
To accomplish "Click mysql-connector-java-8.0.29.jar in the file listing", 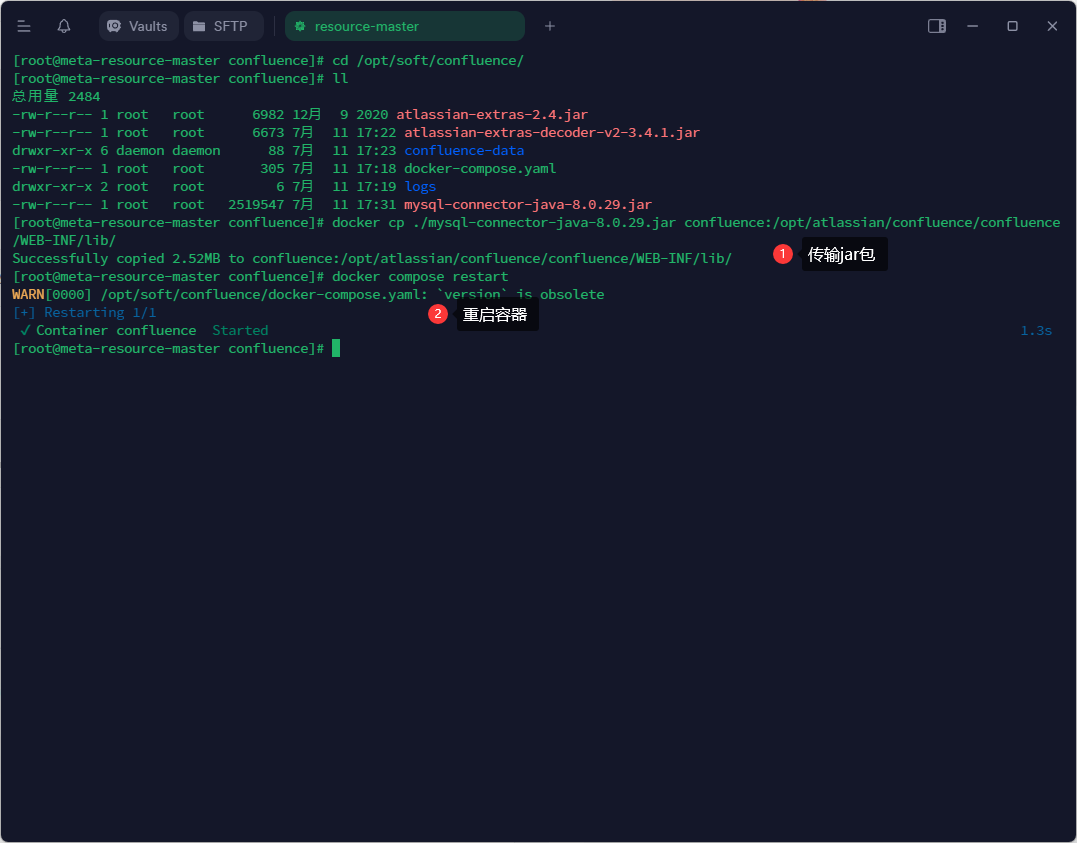I will [x=528, y=205].
